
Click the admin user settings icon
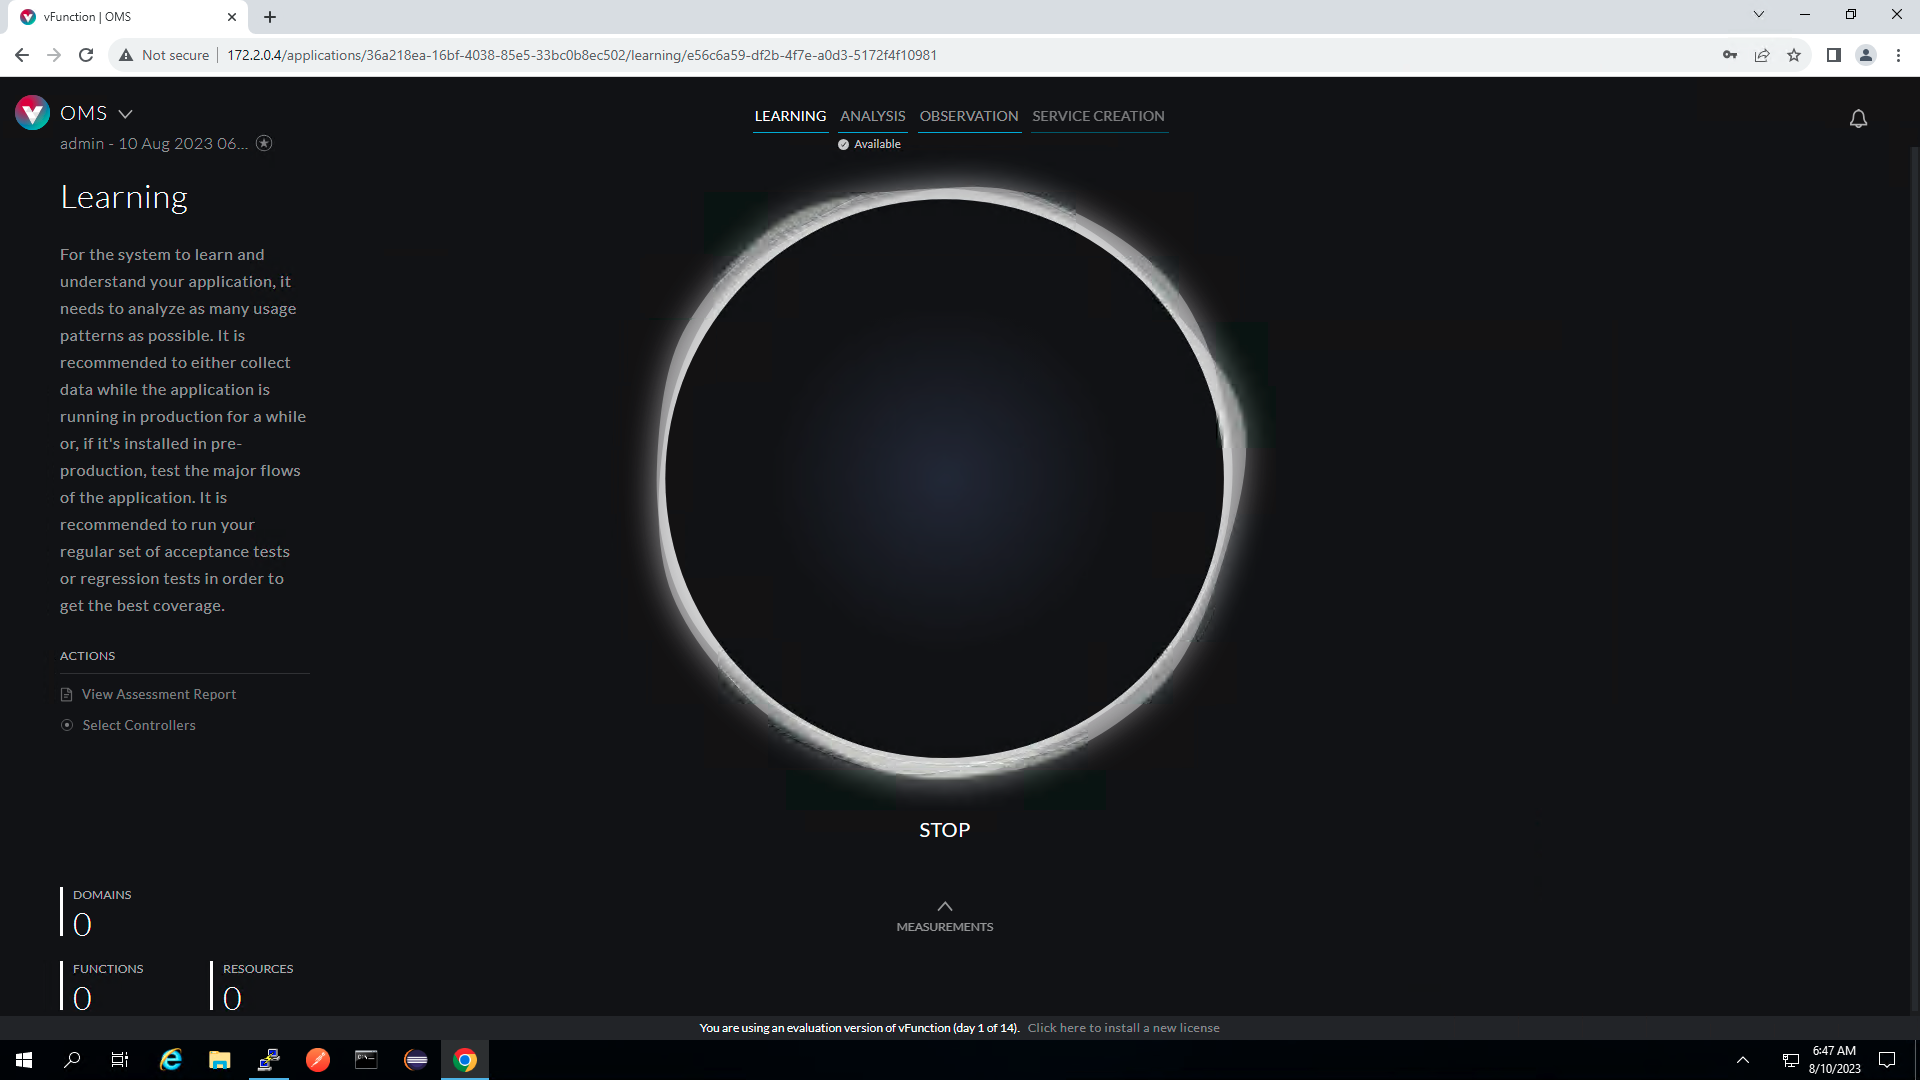click(x=264, y=144)
